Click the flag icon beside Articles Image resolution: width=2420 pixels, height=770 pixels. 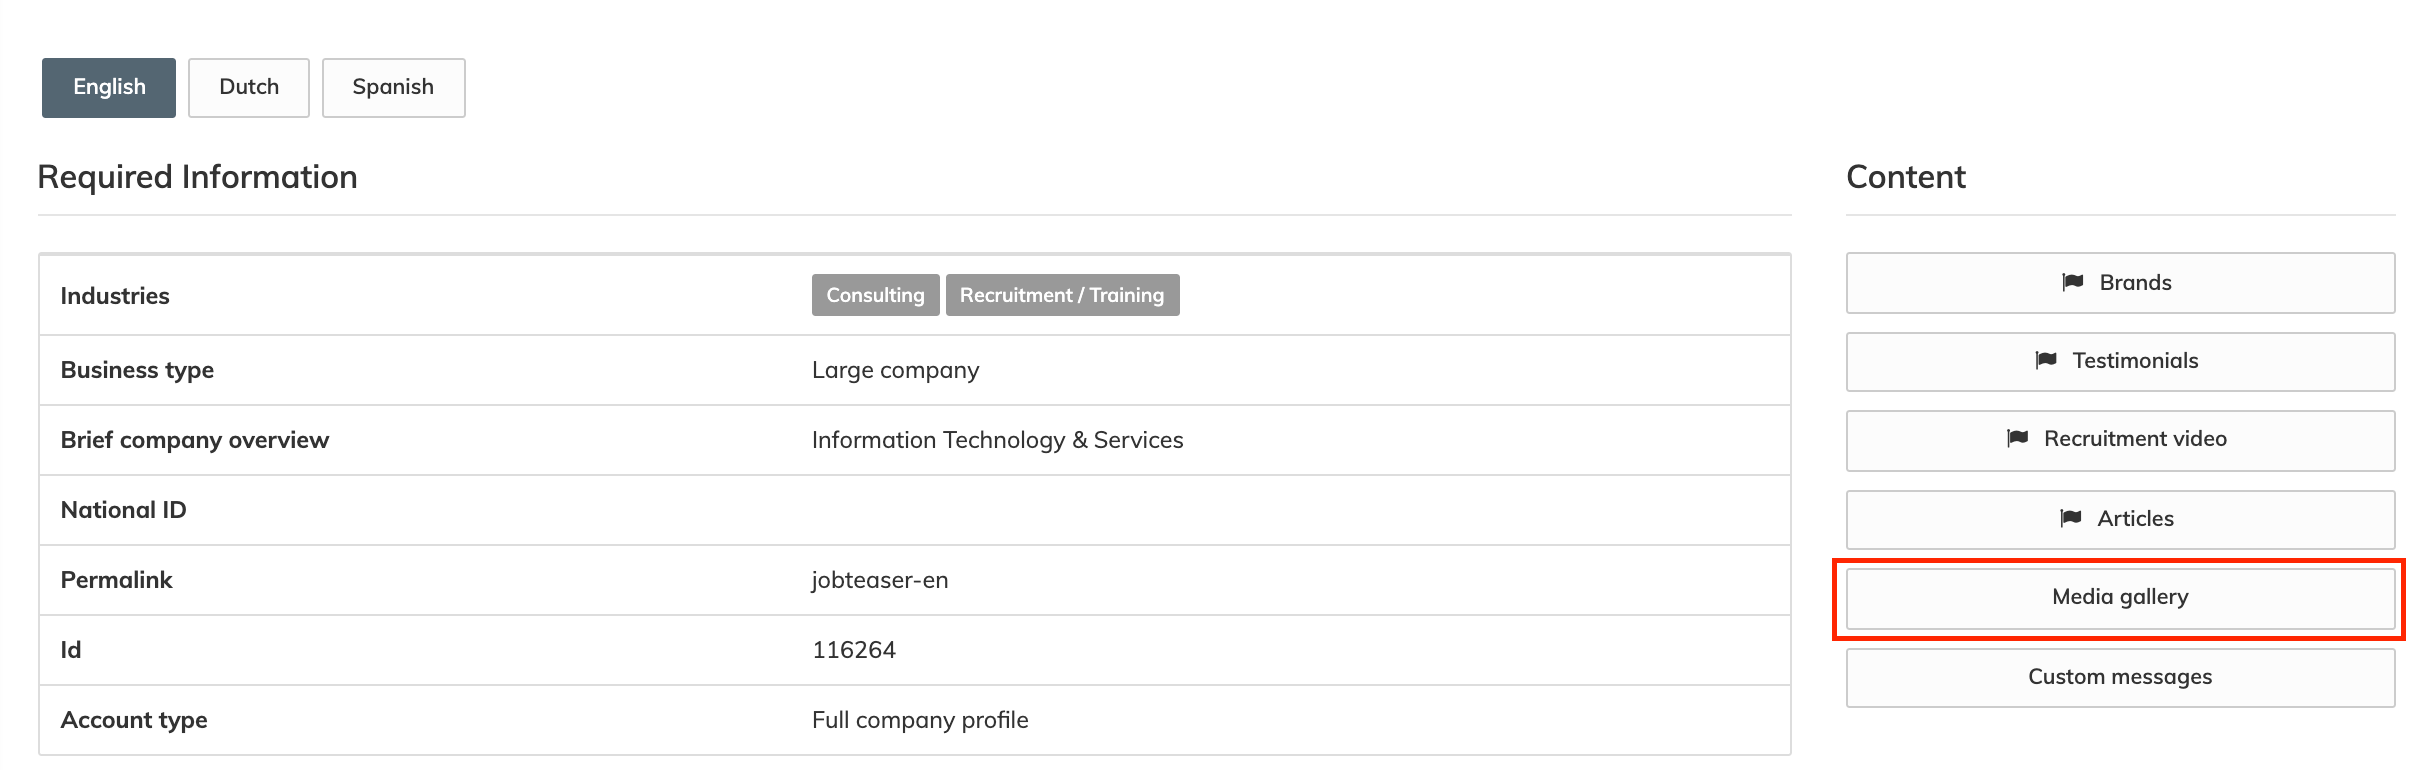point(2071,519)
